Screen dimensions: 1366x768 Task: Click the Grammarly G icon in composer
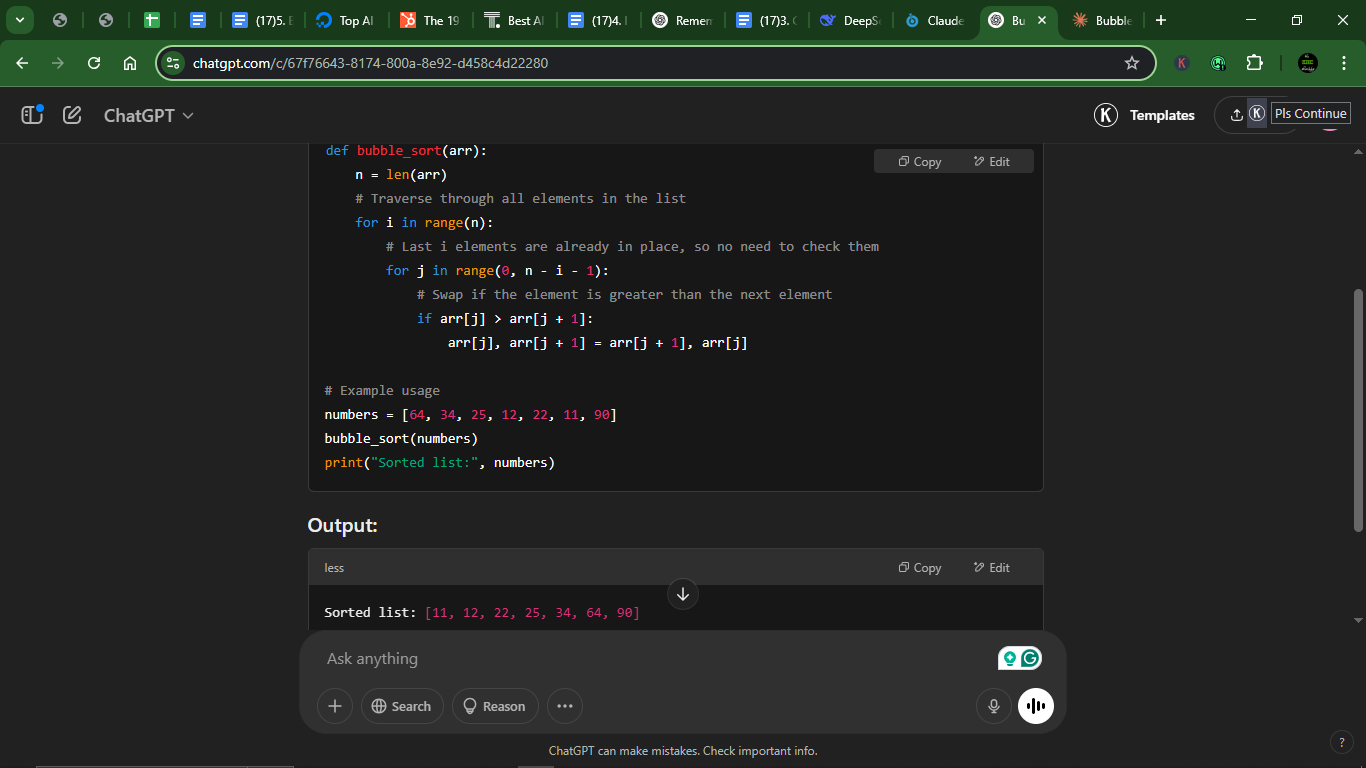pos(1031,658)
